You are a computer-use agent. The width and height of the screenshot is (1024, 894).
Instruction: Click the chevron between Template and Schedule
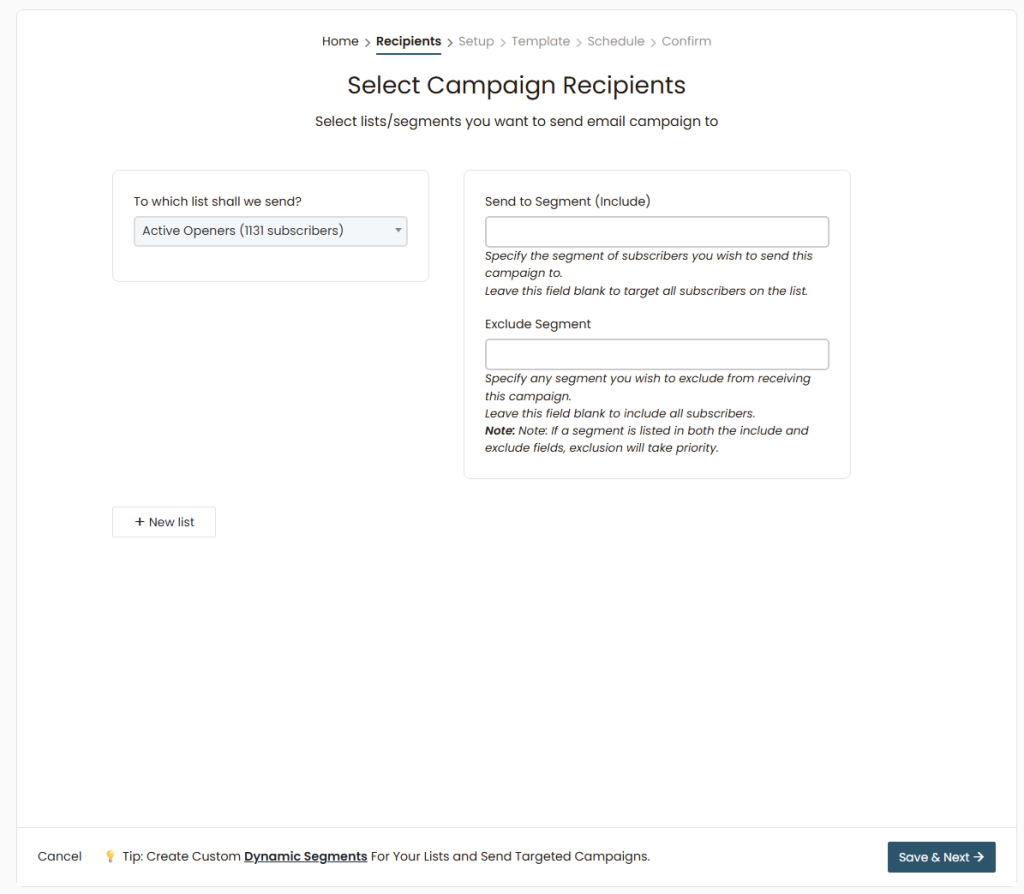tap(579, 42)
